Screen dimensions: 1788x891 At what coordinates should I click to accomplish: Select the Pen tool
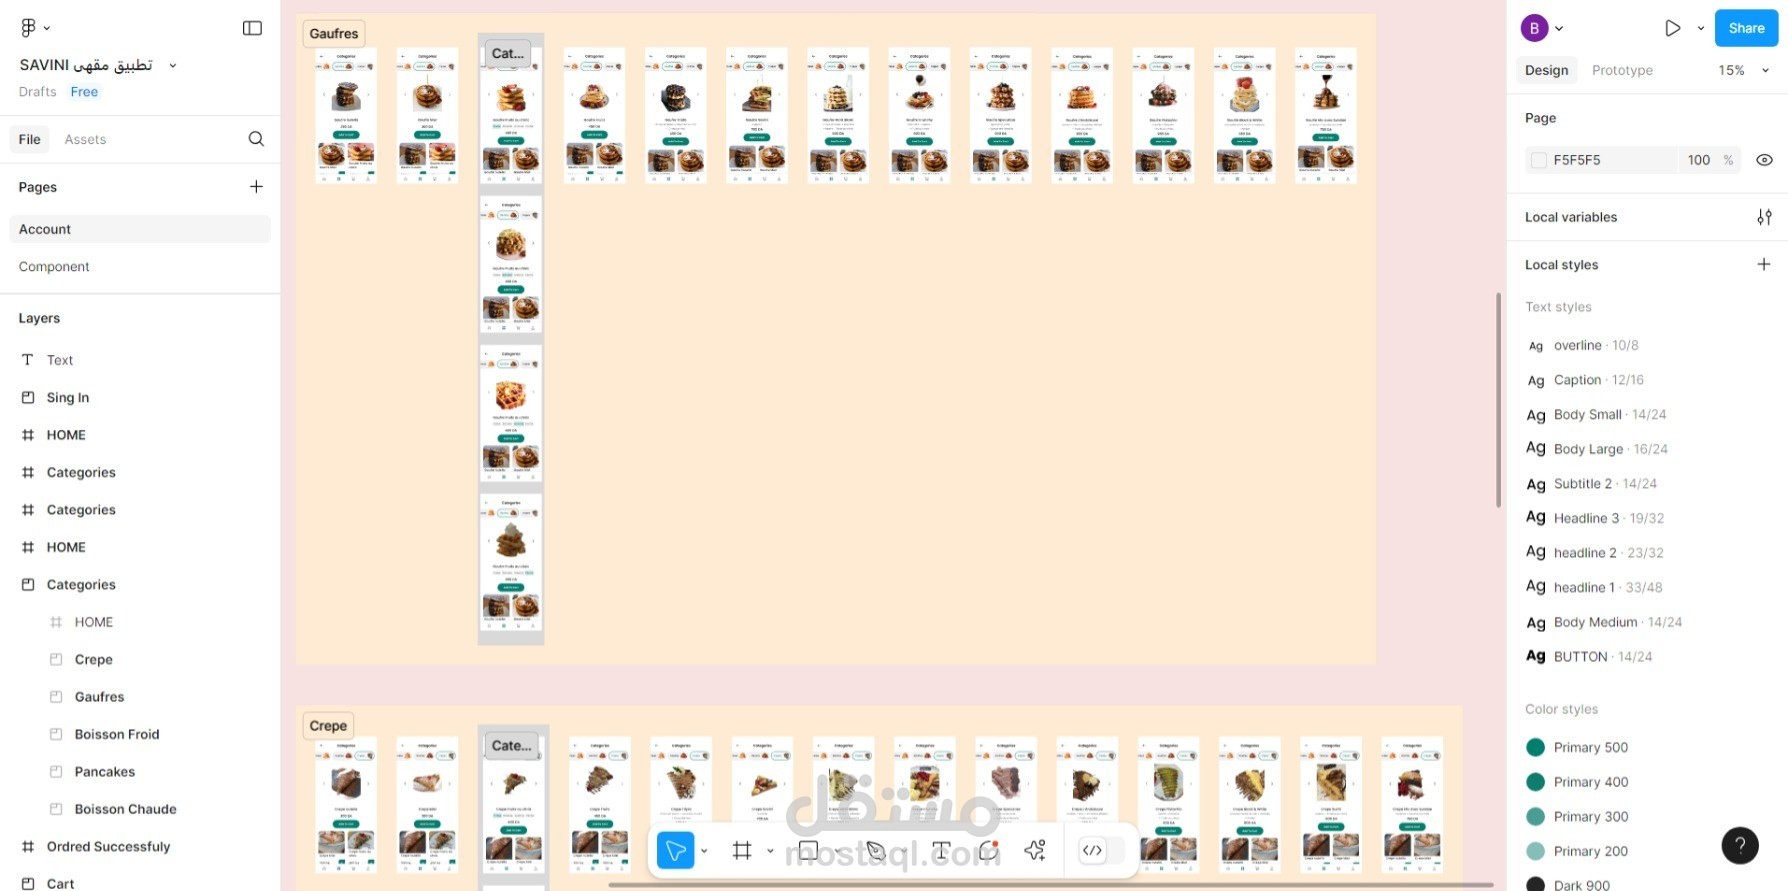click(876, 851)
